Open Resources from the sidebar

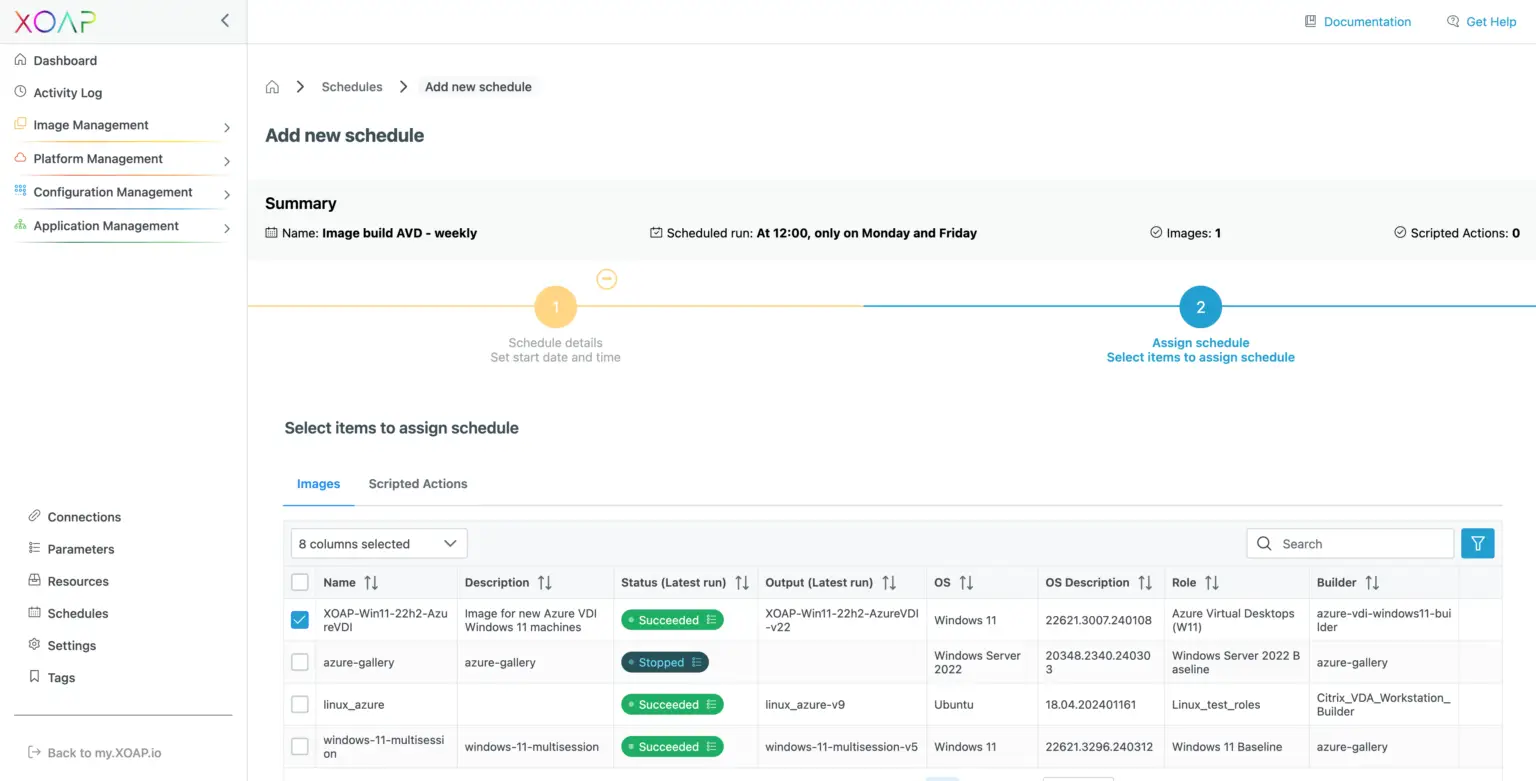click(x=78, y=581)
